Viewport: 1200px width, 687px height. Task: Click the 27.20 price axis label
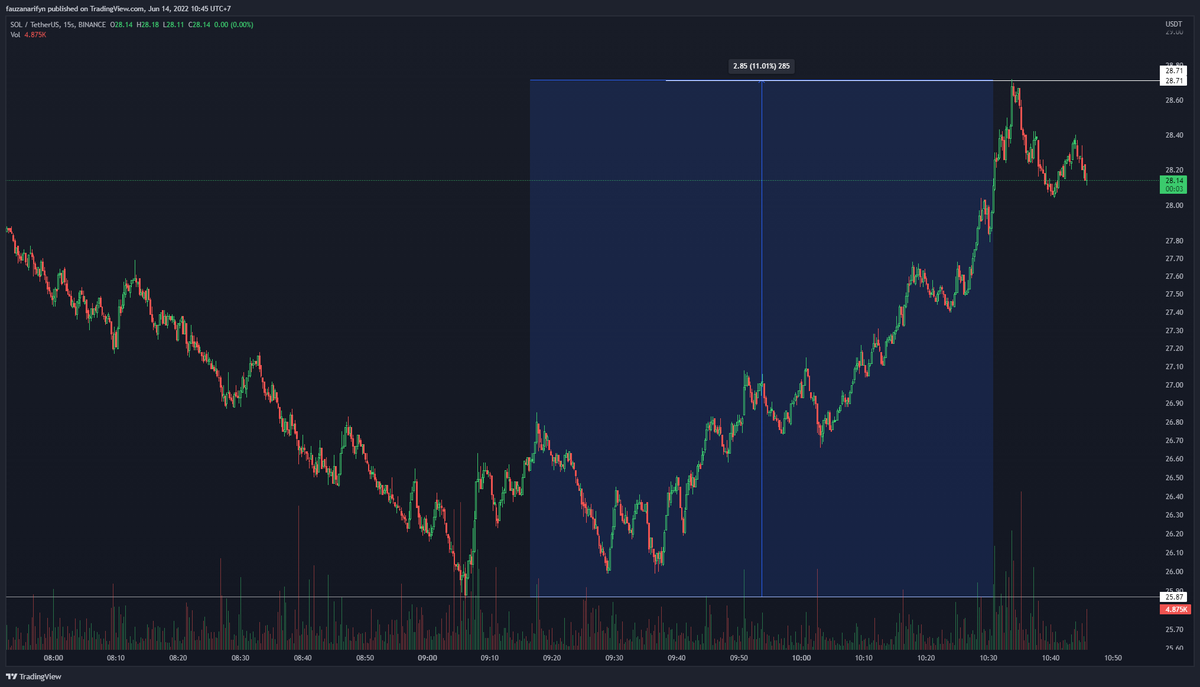1174,349
